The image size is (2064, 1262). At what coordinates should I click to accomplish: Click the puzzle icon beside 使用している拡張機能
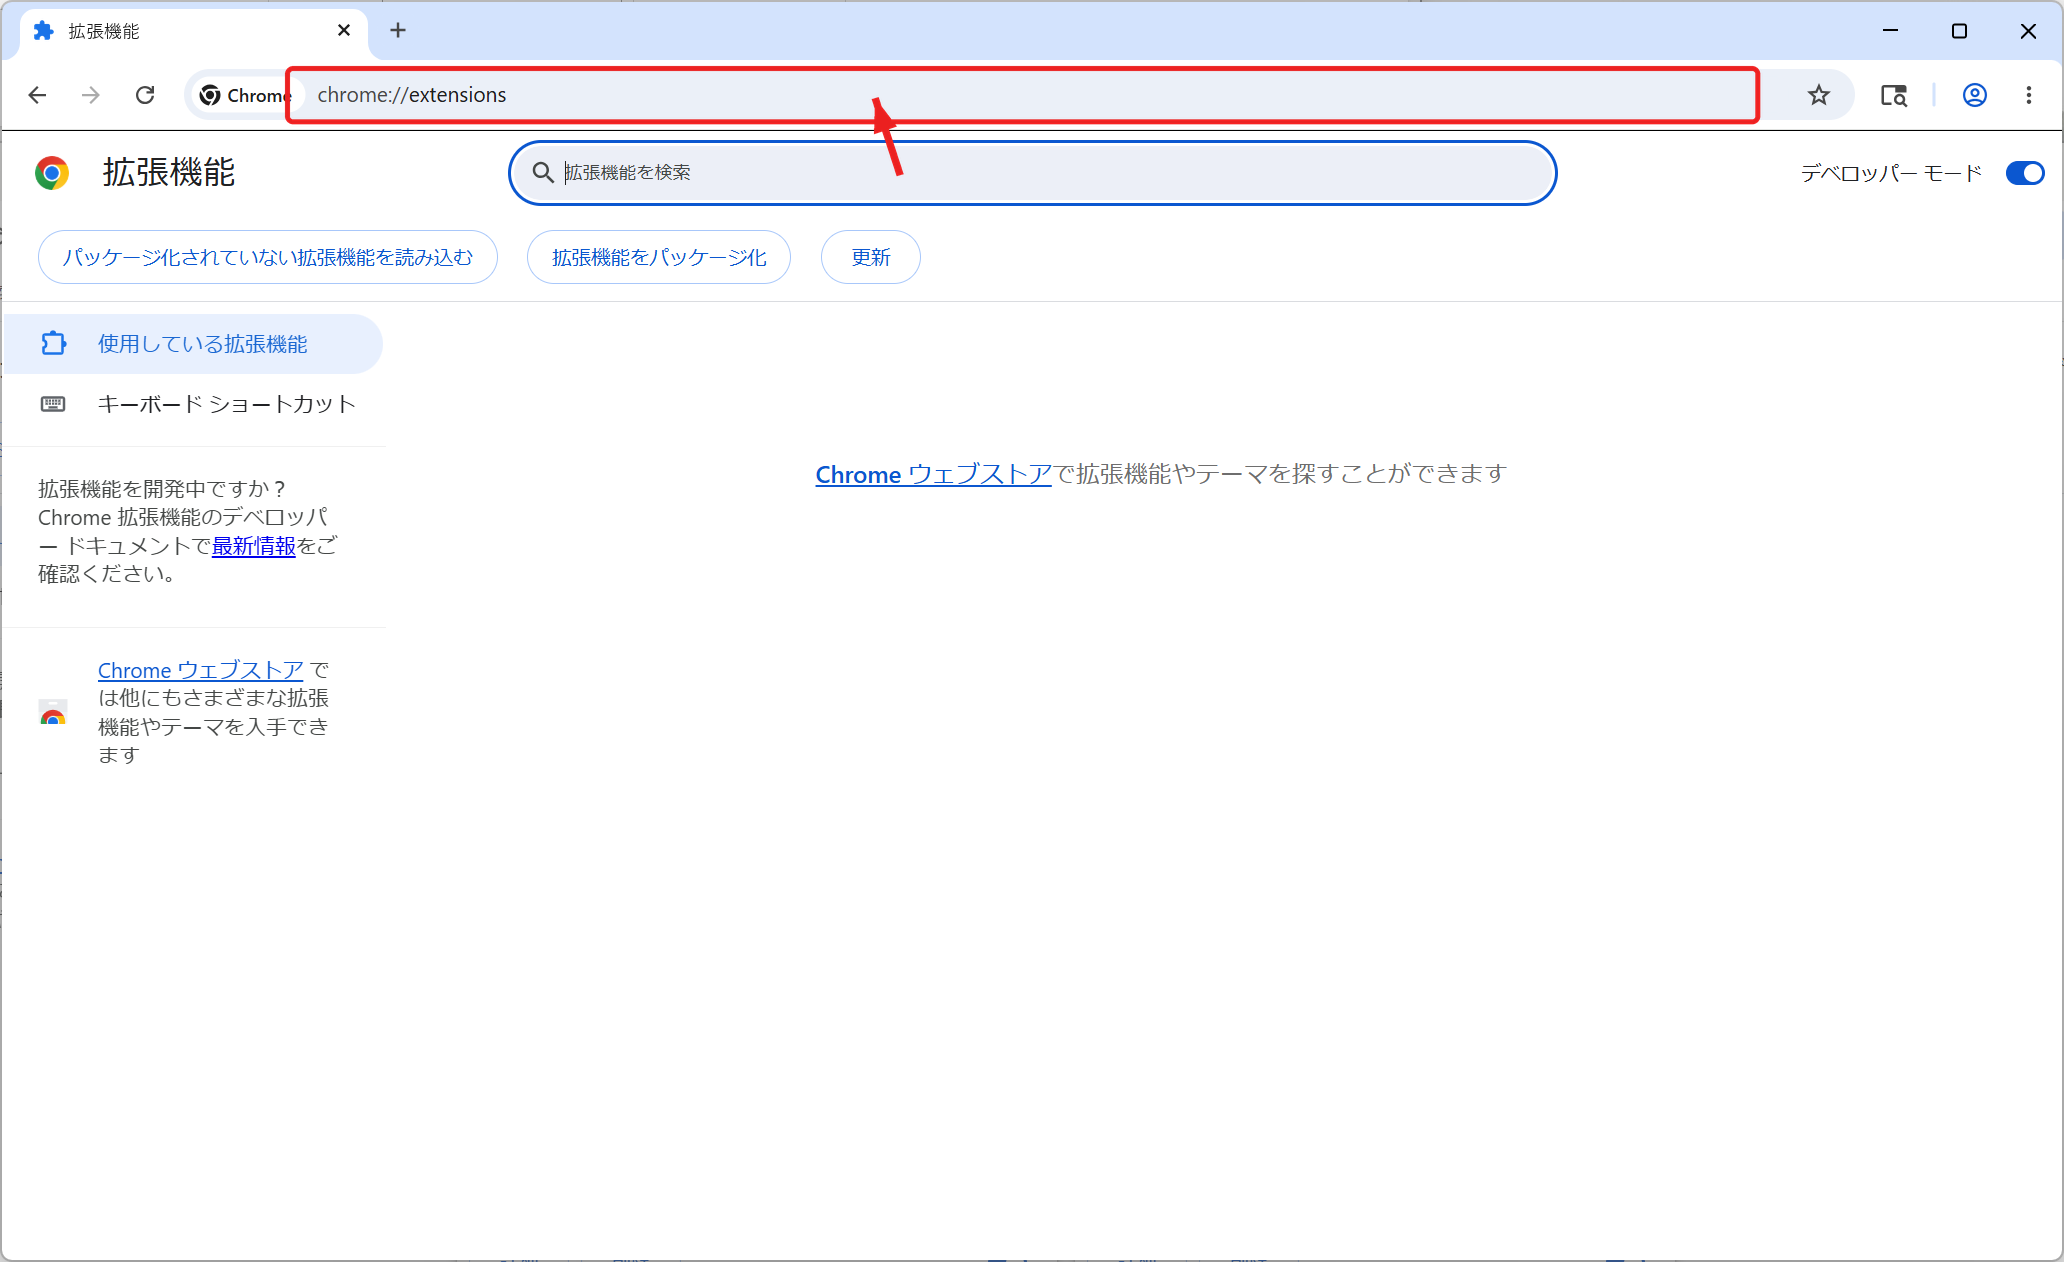pos(53,344)
